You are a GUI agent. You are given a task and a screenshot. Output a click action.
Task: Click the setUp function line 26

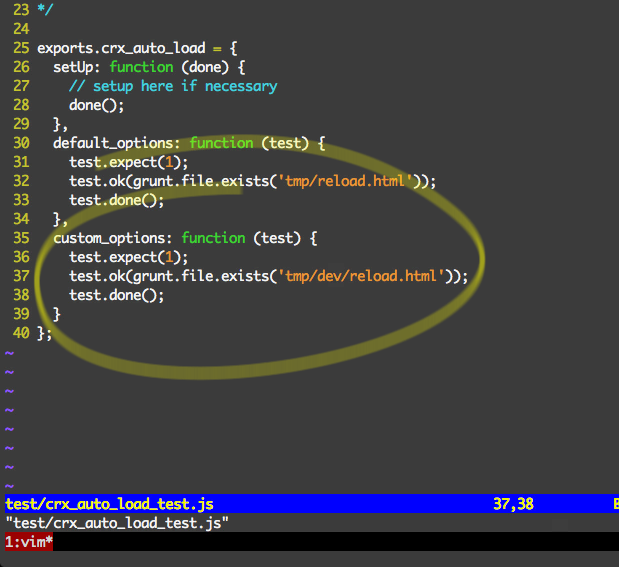click(x=149, y=67)
